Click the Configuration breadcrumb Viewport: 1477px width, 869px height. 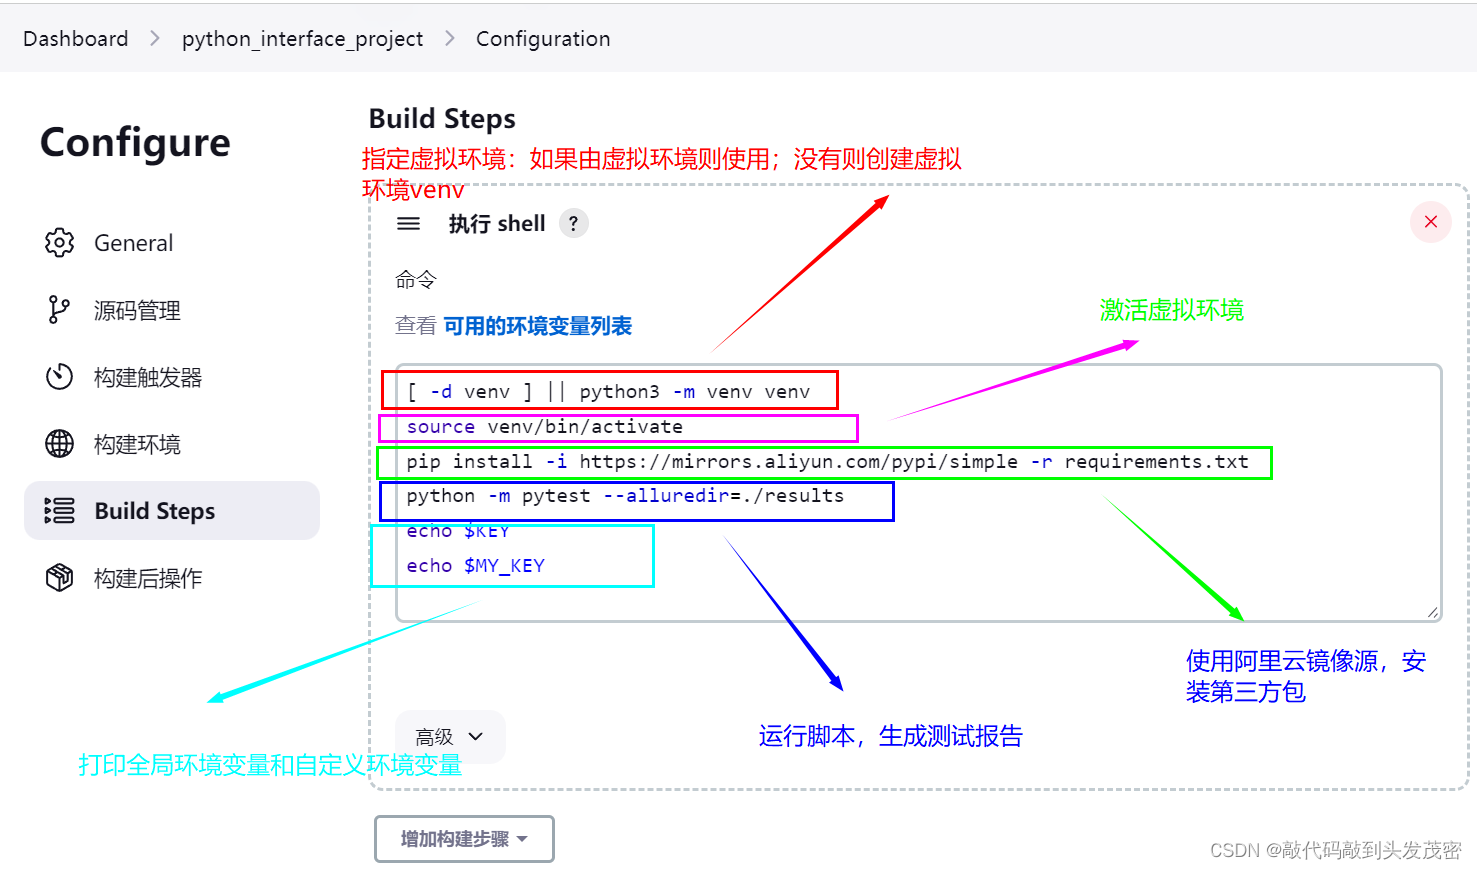click(x=543, y=39)
